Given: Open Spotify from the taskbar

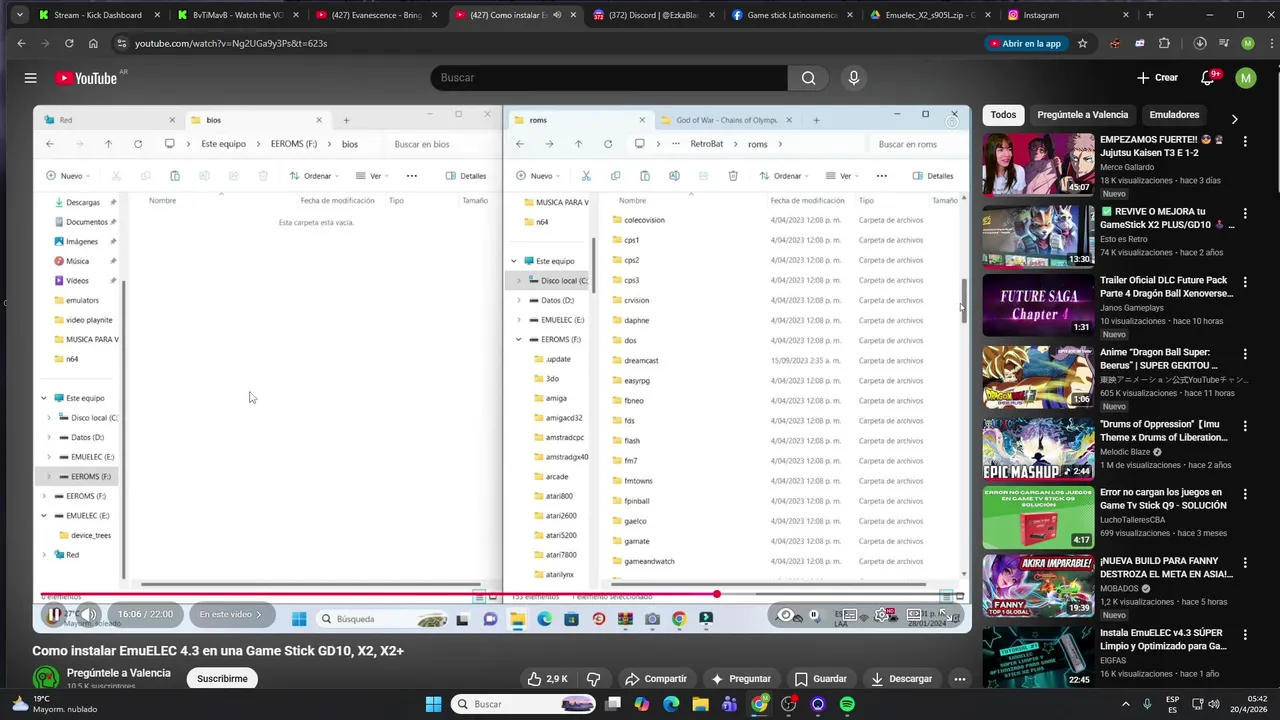Looking at the screenshot, I should (847, 704).
